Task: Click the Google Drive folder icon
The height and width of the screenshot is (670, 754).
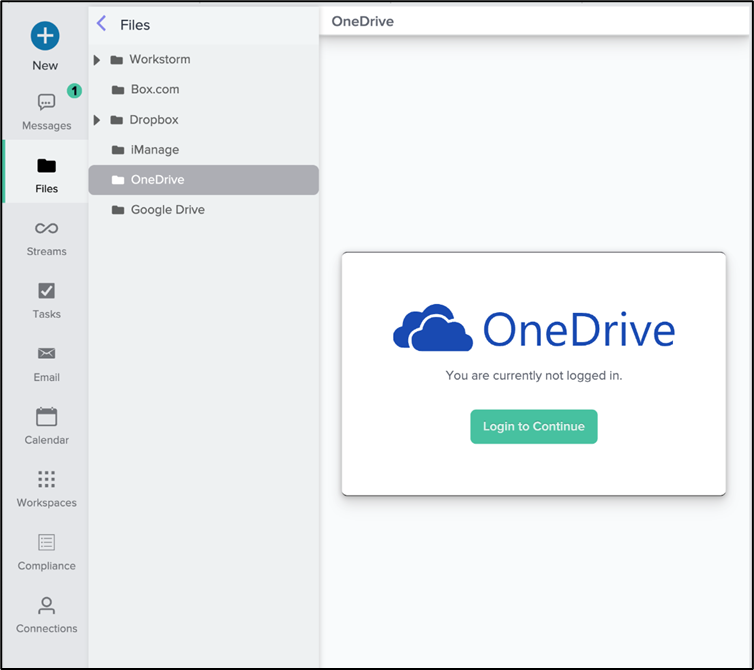Action: [118, 210]
